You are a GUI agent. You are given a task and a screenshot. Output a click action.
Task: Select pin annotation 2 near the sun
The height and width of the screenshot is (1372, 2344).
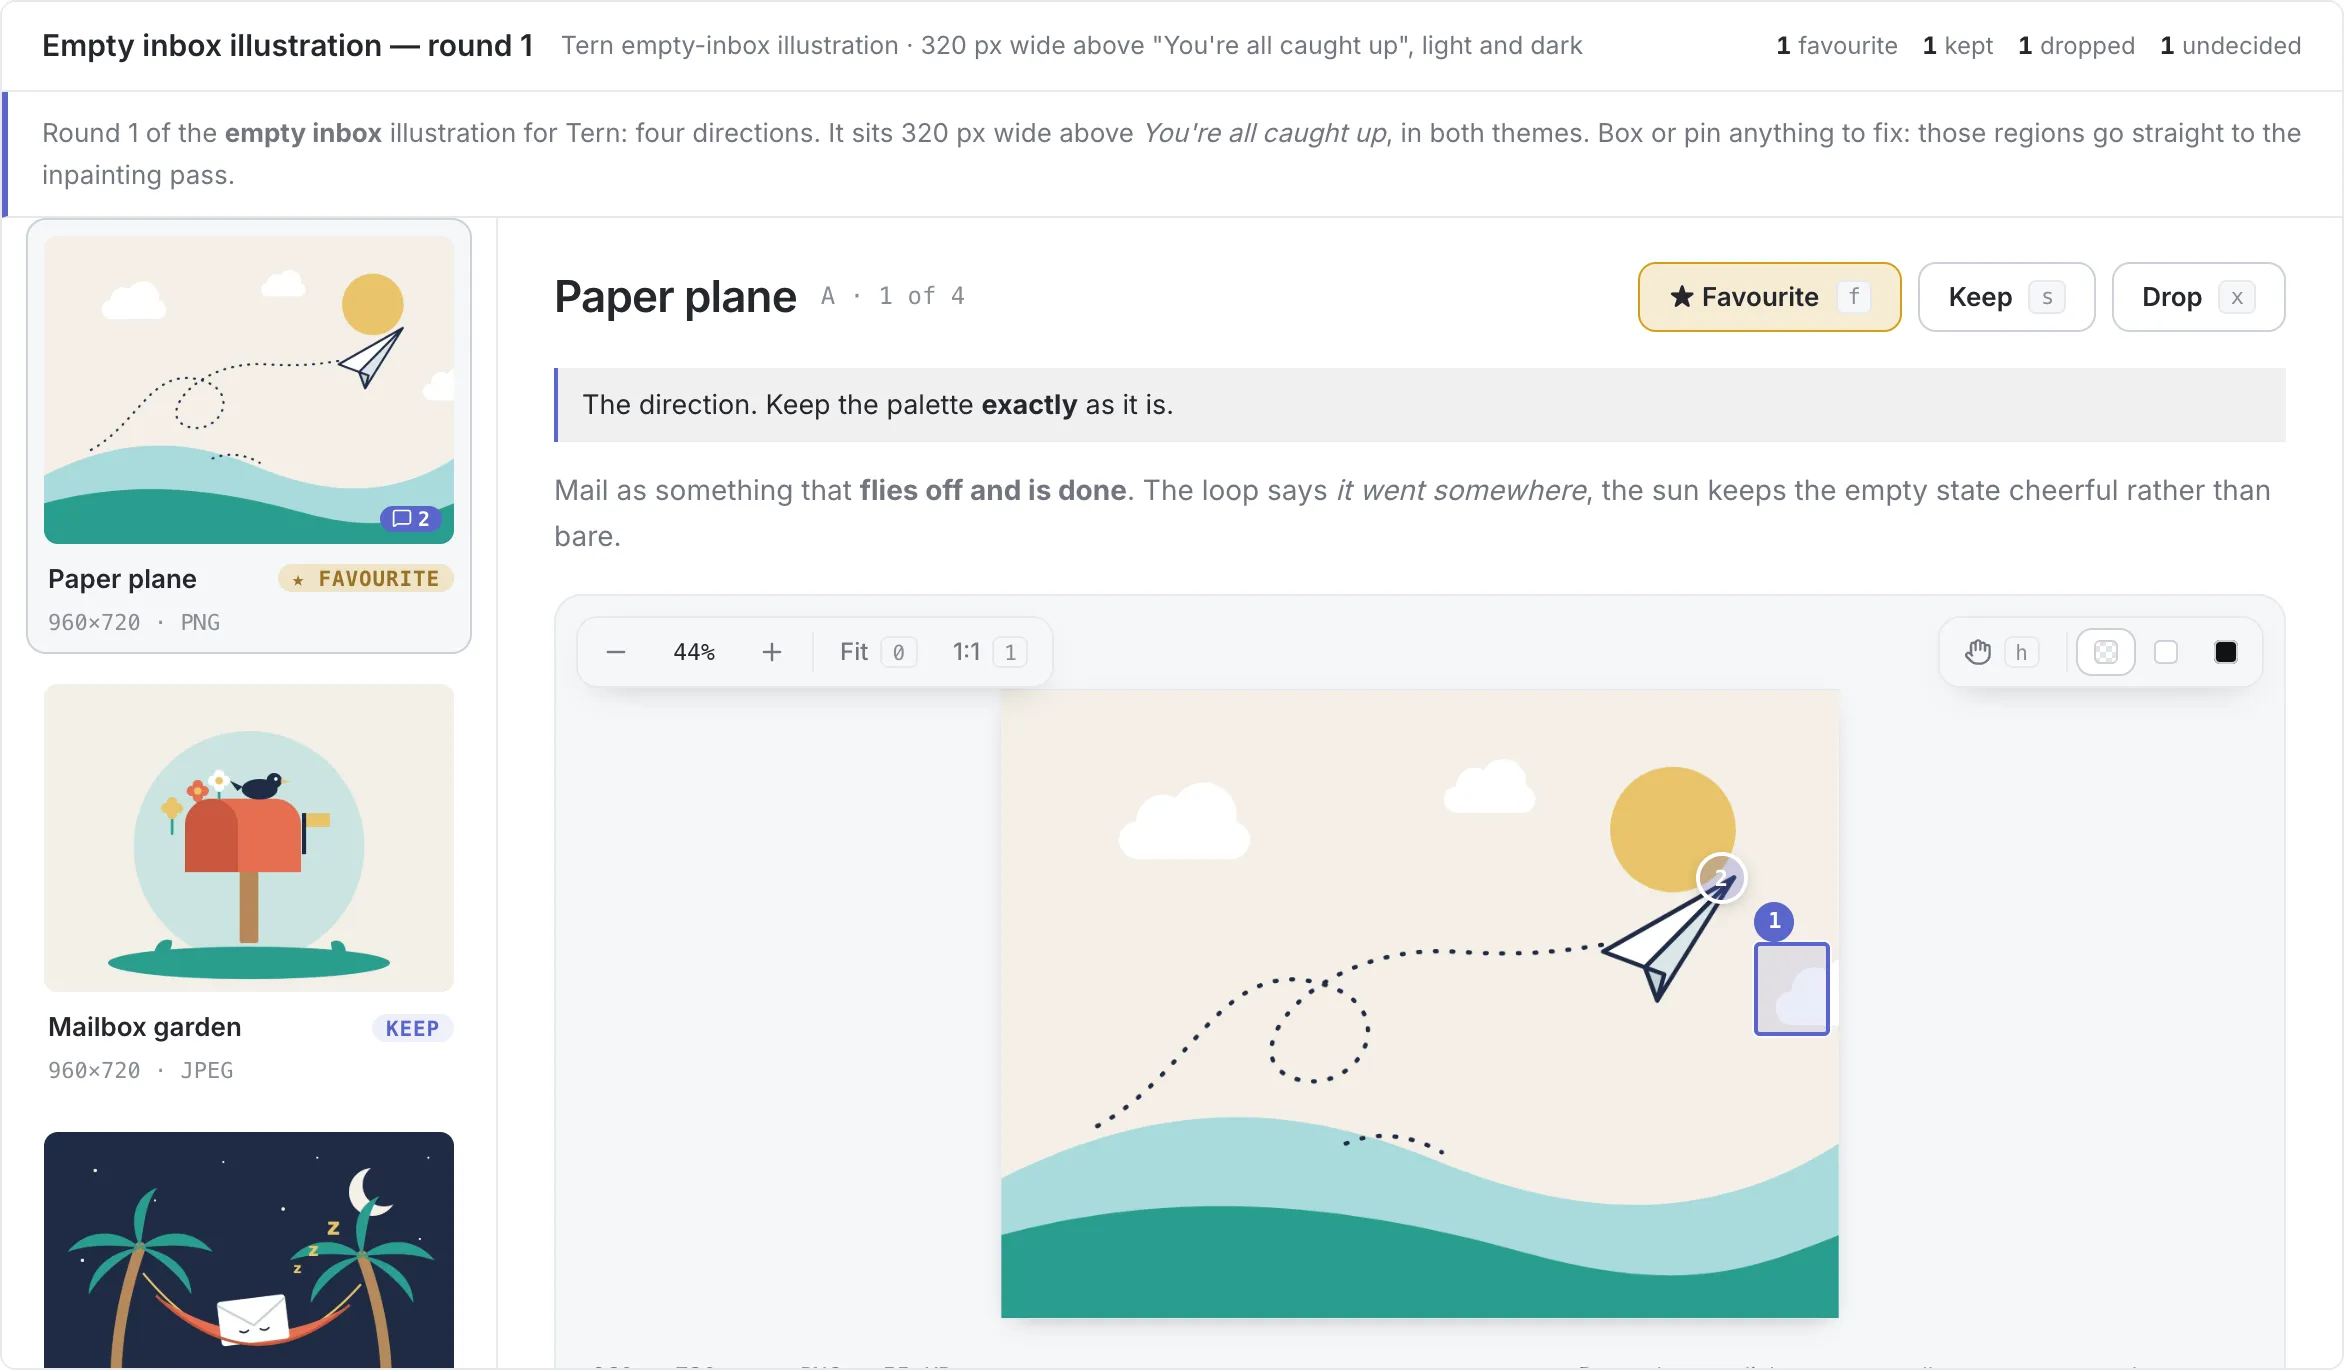tap(1721, 878)
